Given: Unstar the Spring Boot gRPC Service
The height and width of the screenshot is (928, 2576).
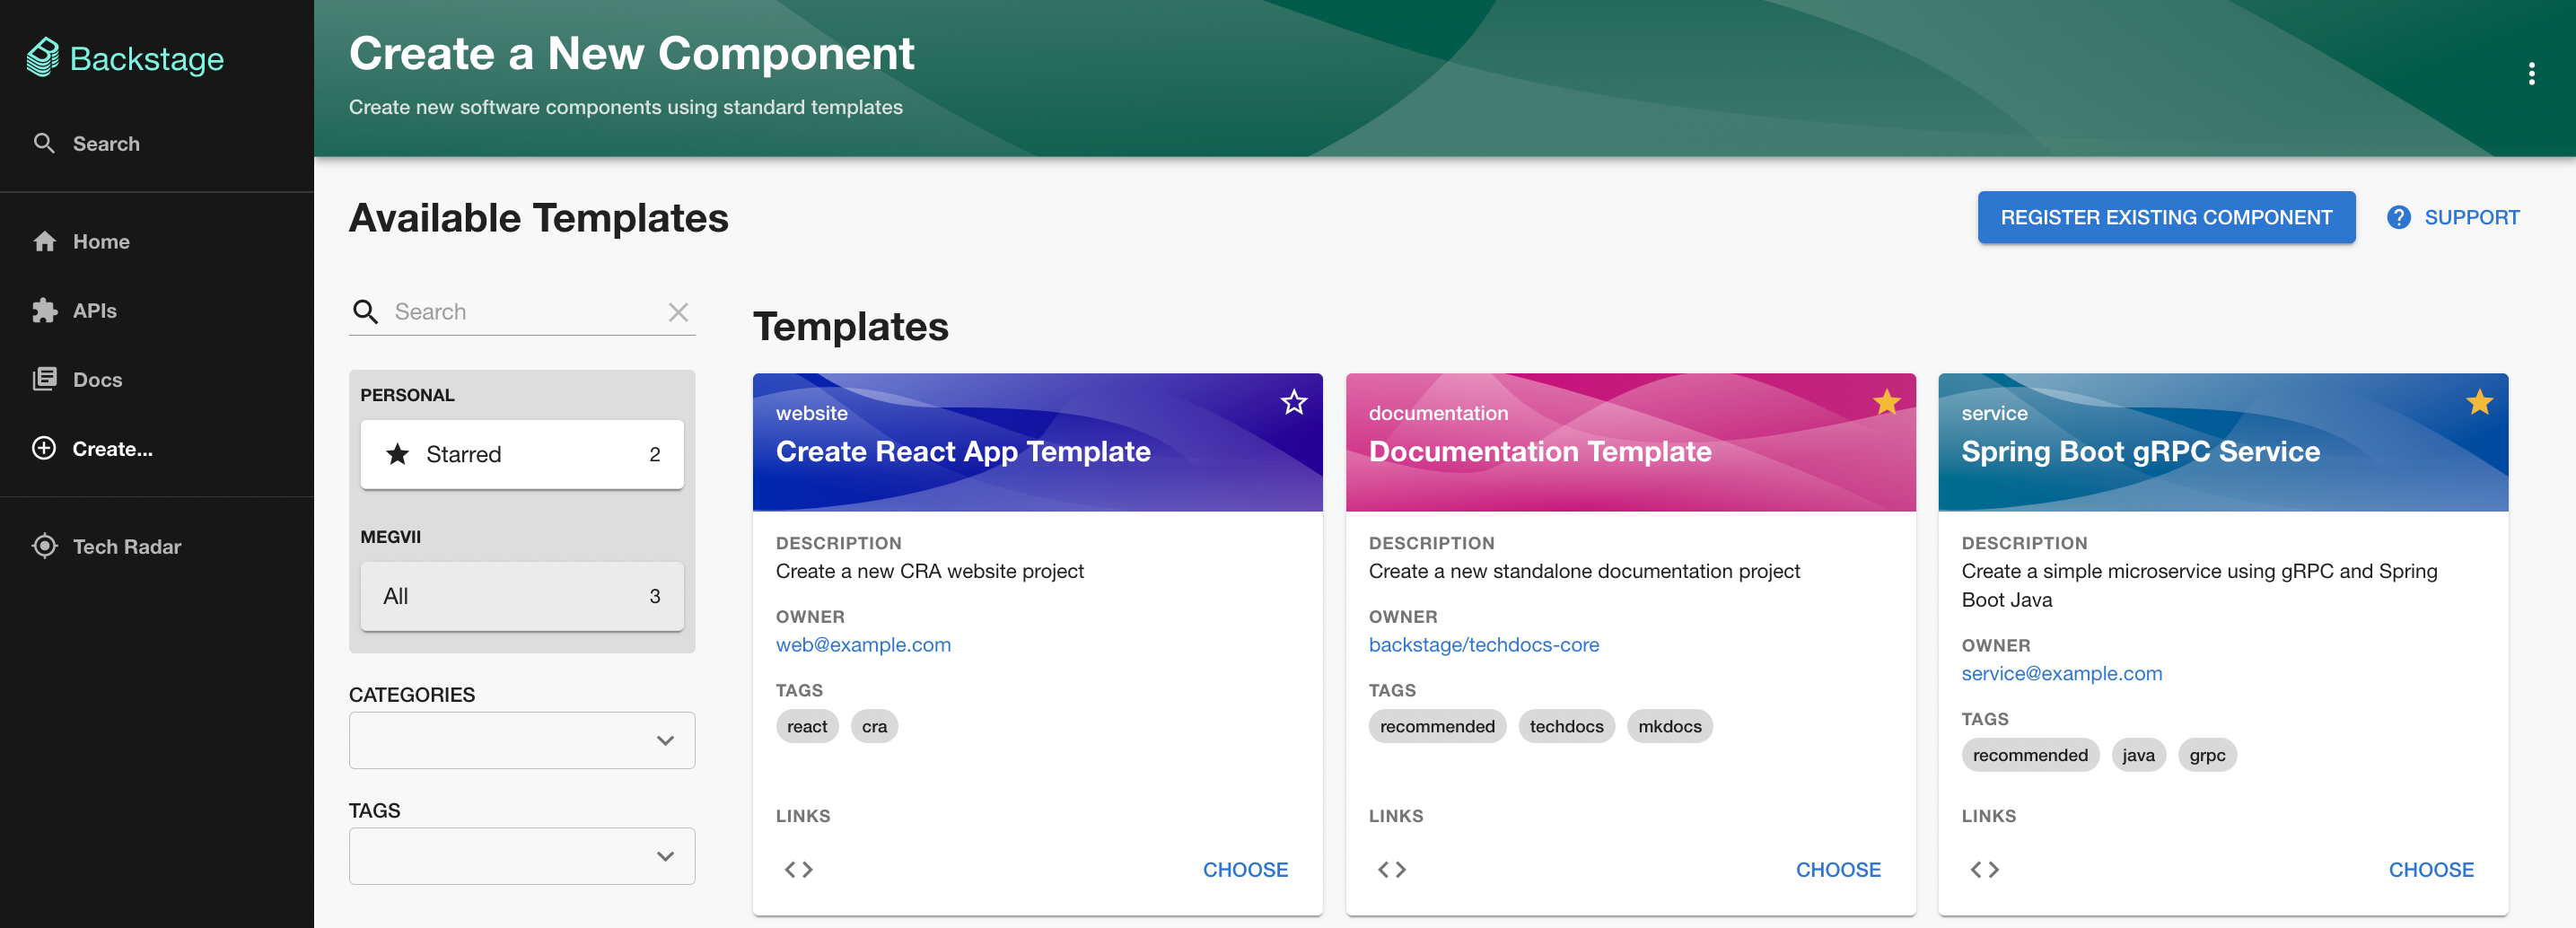Looking at the screenshot, I should point(2479,402).
